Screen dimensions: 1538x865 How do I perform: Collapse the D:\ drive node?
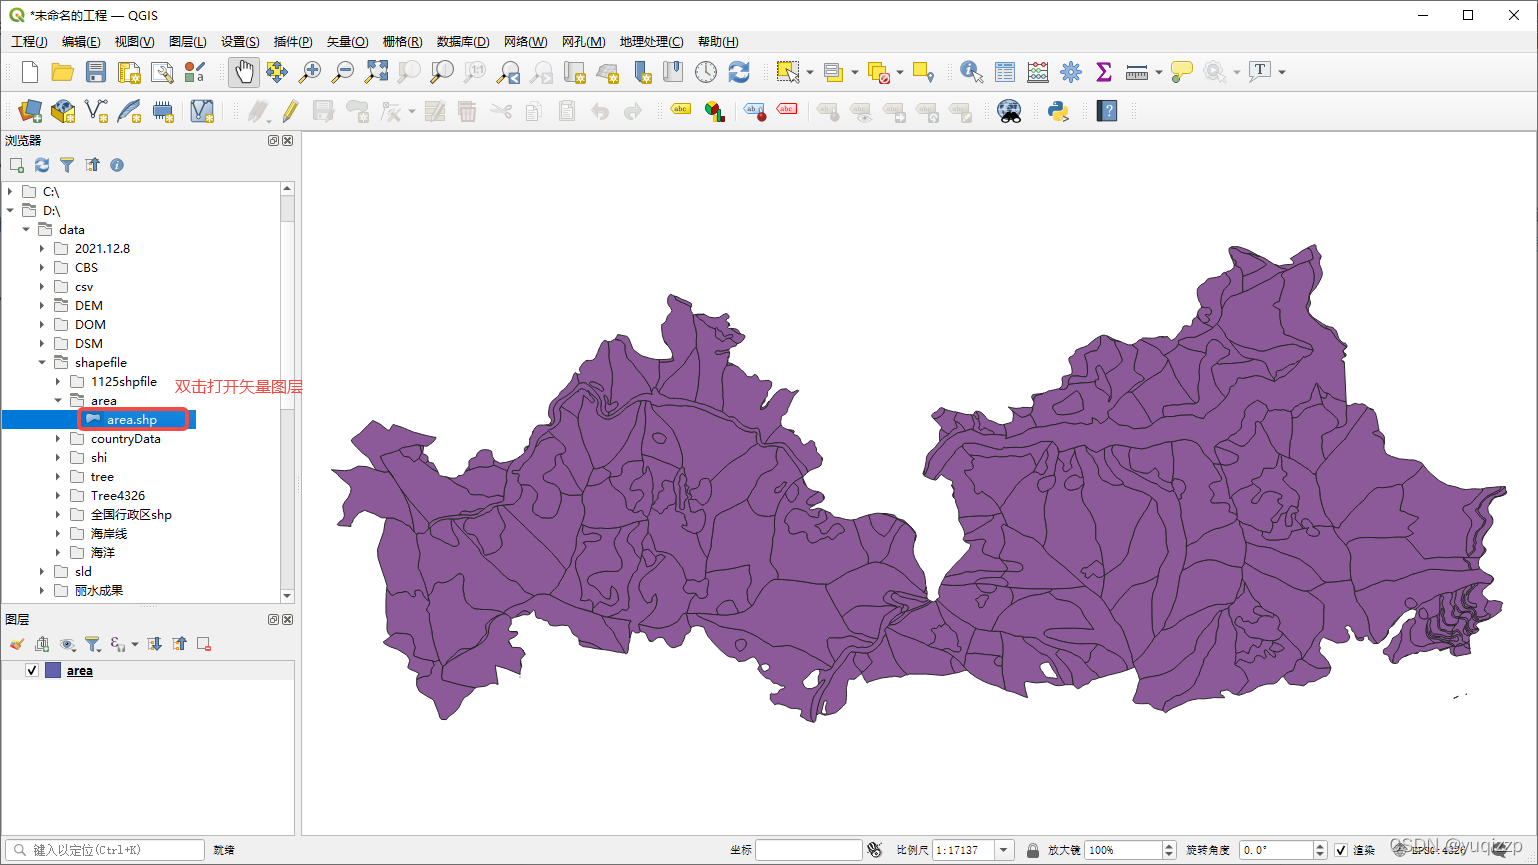pos(10,210)
